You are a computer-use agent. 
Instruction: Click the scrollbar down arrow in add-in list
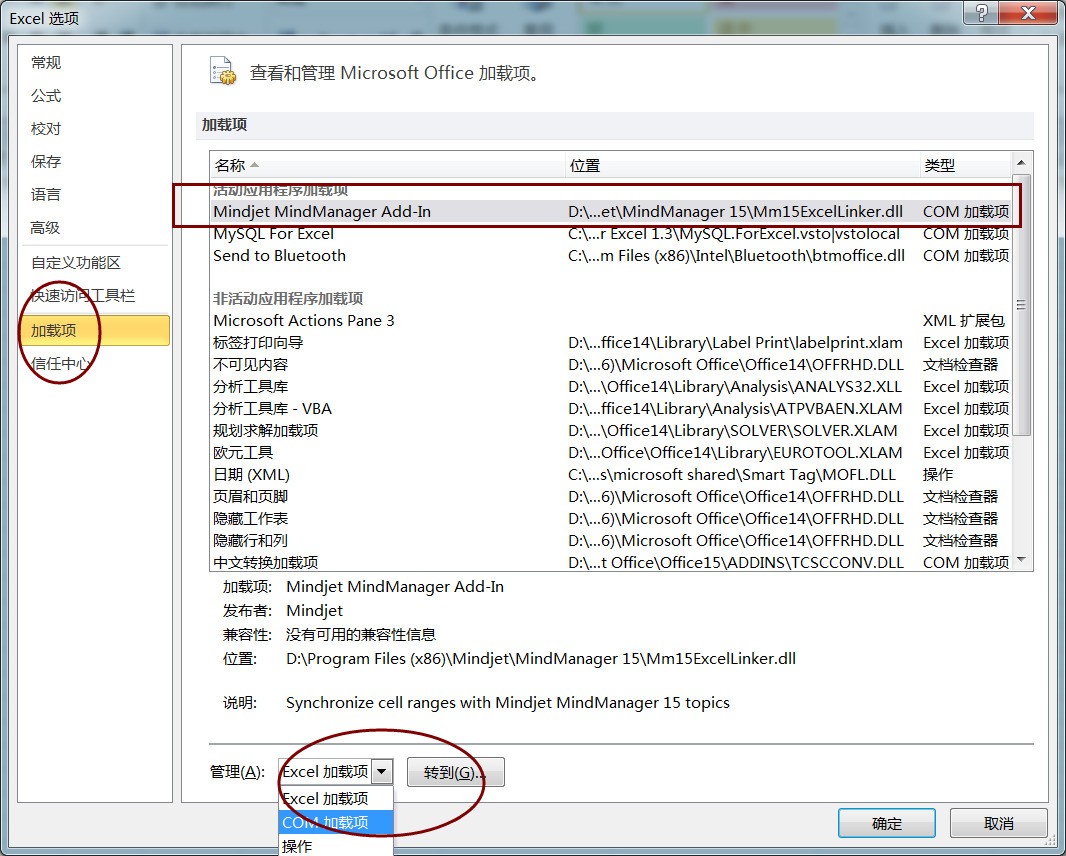1022,559
